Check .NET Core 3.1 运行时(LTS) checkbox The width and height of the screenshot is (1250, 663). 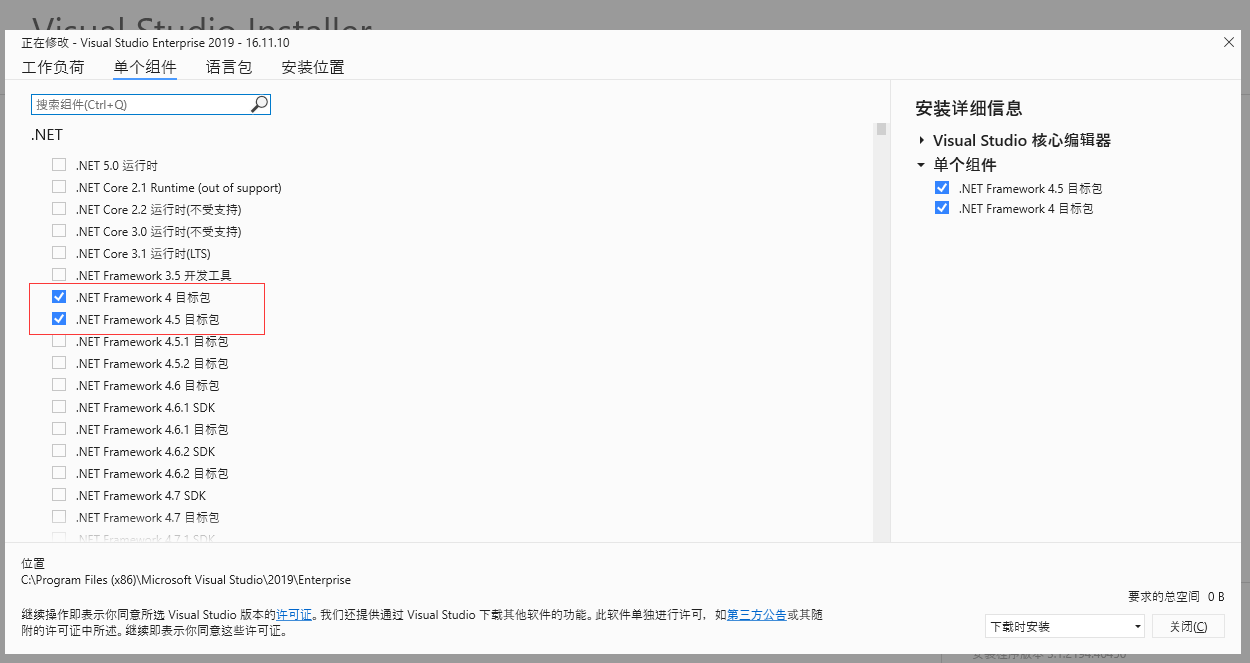(59, 253)
